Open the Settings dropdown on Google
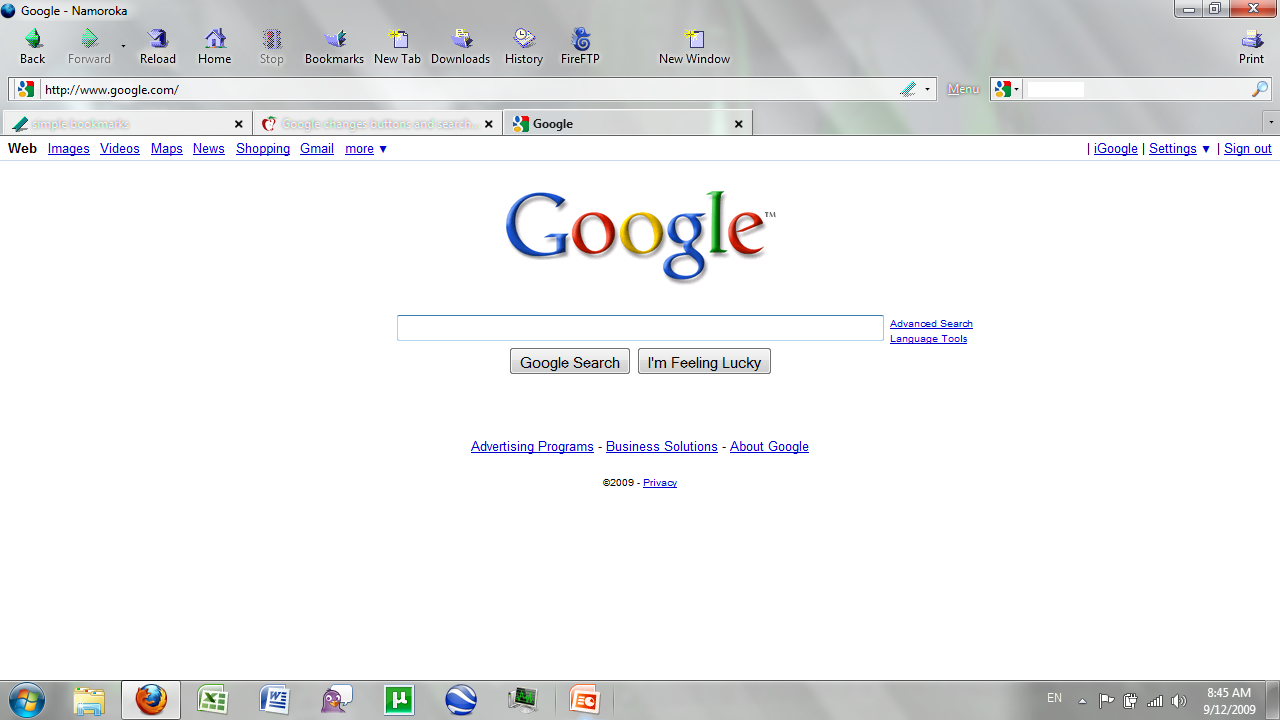1280x720 pixels. (x=1180, y=149)
